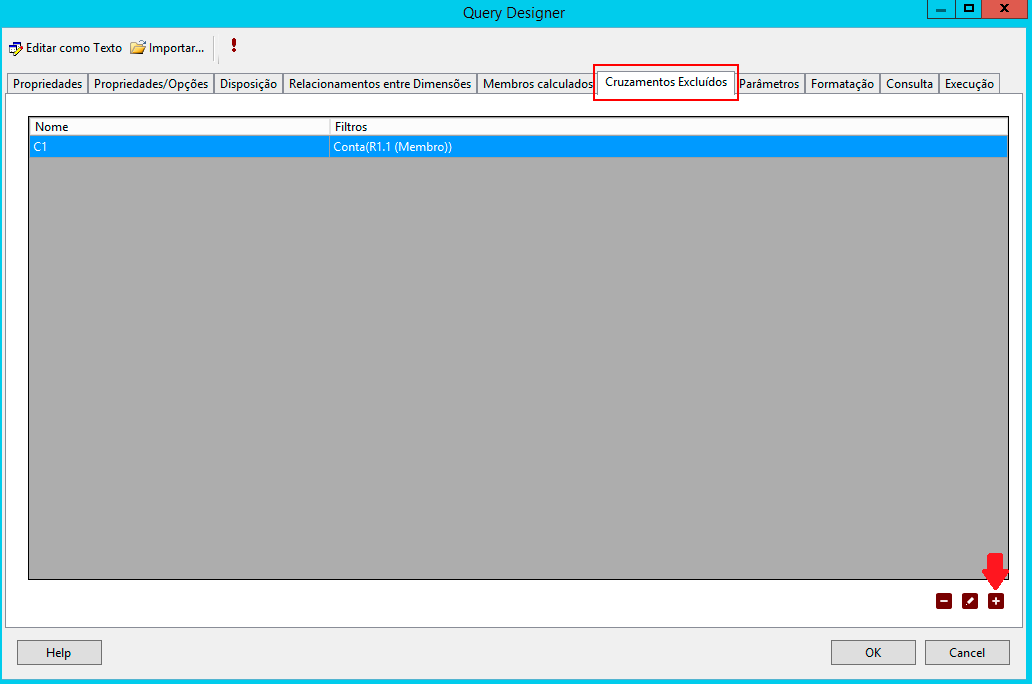The height and width of the screenshot is (684, 1032).
Task: Edit the selected crossing with the pencil icon
Action: pos(969,601)
